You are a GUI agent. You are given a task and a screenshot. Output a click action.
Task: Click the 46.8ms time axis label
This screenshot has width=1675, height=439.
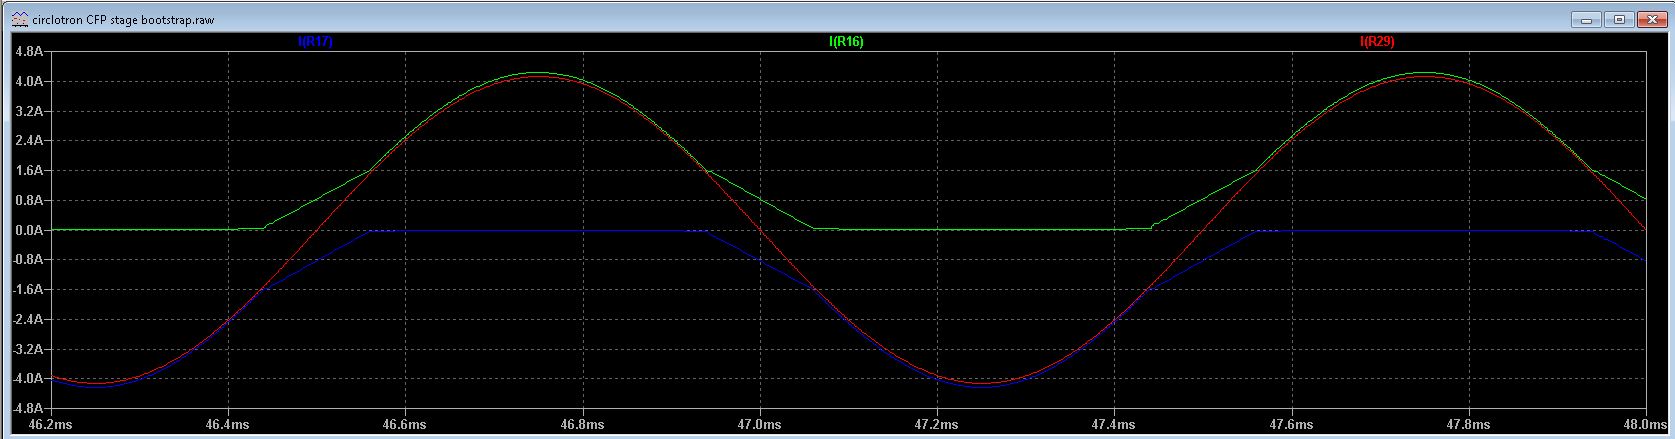pos(583,425)
